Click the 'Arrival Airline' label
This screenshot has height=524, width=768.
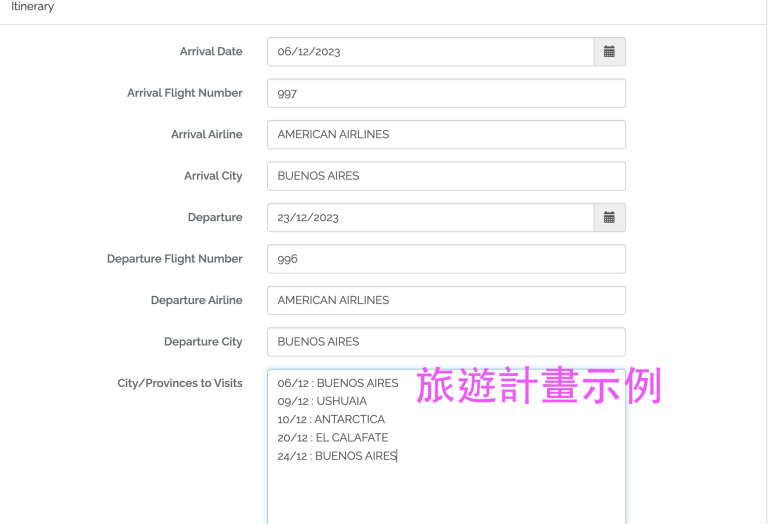click(207, 134)
